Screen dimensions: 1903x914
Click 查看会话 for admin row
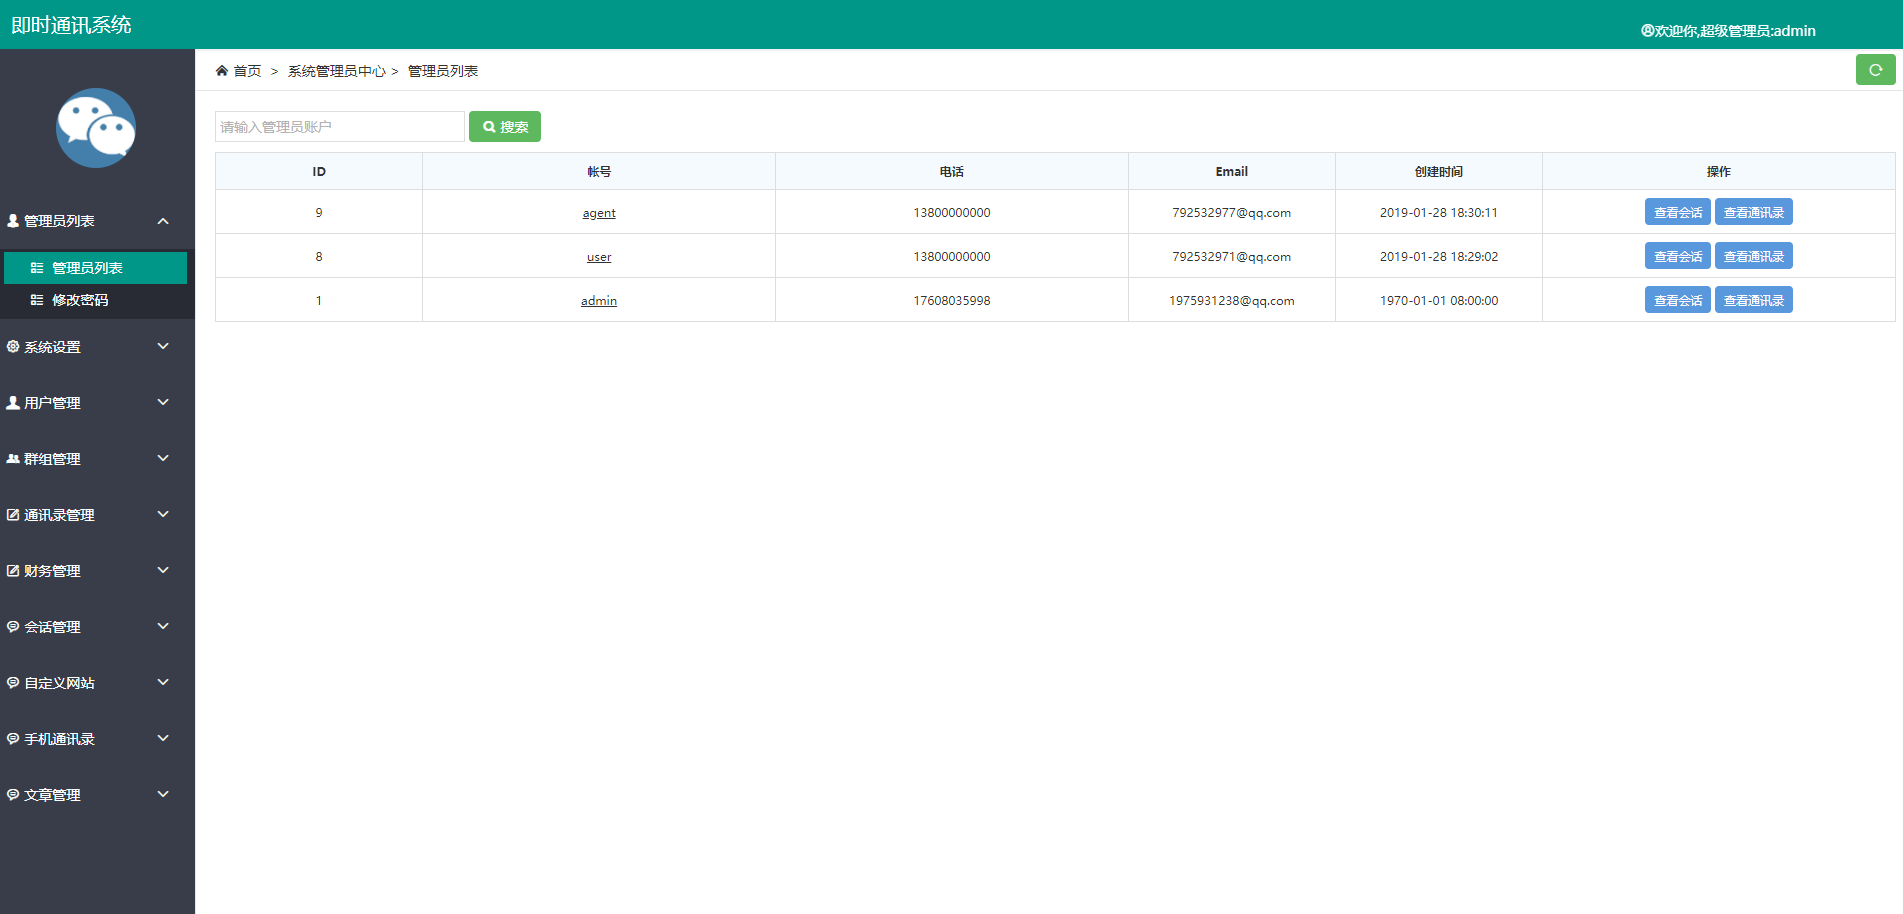point(1677,300)
